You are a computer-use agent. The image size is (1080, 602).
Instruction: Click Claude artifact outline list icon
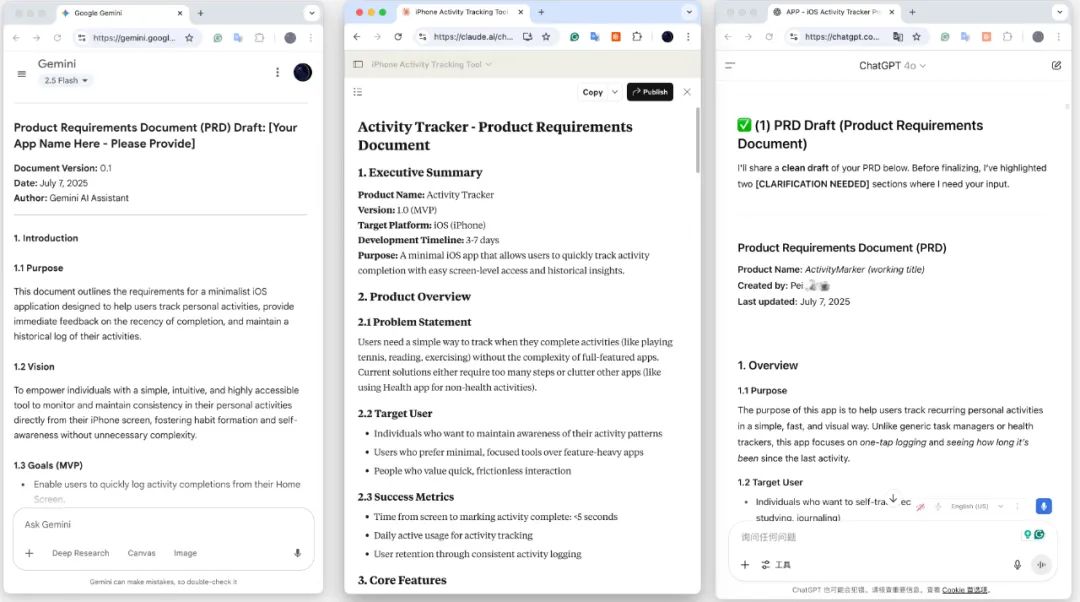357,92
